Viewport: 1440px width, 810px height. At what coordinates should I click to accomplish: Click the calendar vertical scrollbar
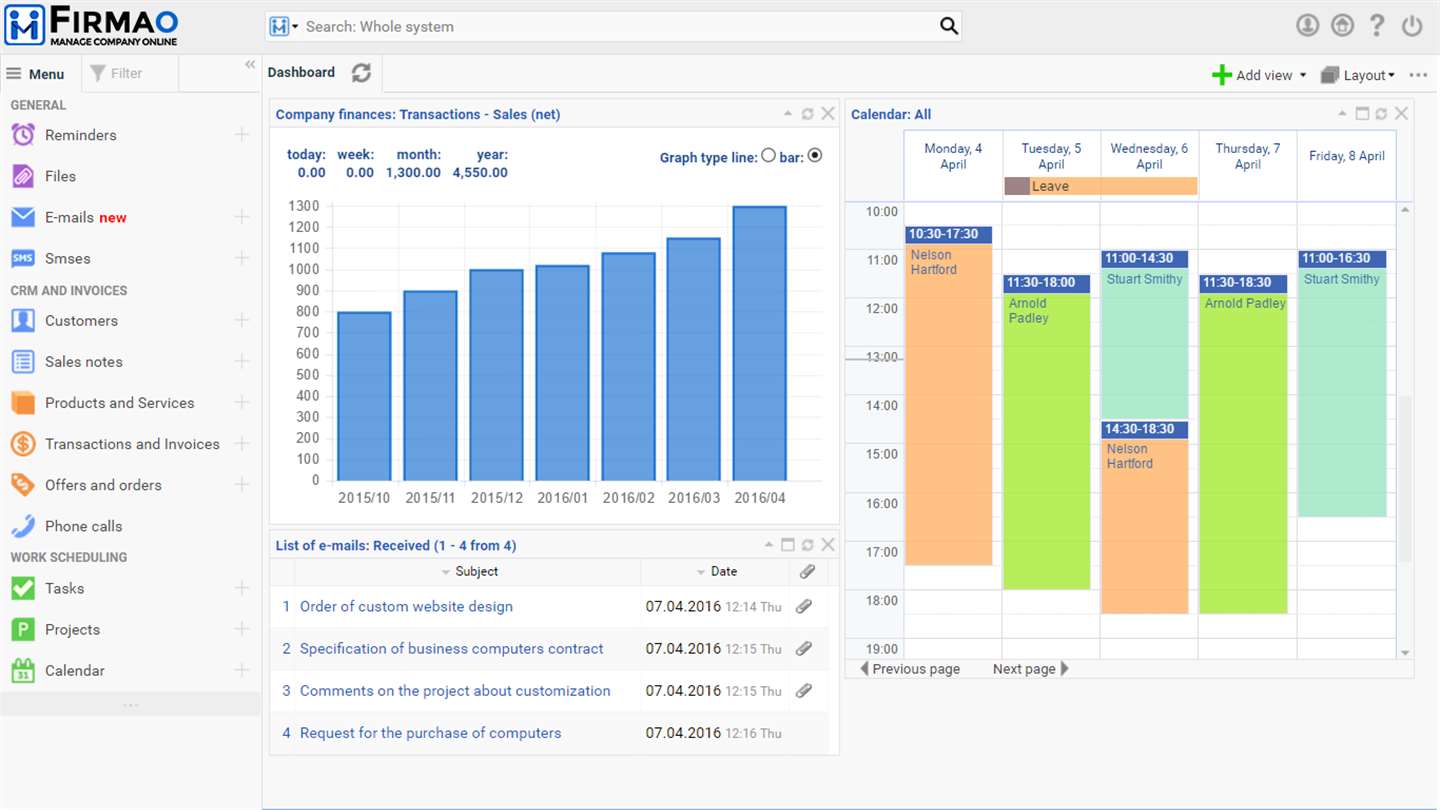pos(1405,430)
